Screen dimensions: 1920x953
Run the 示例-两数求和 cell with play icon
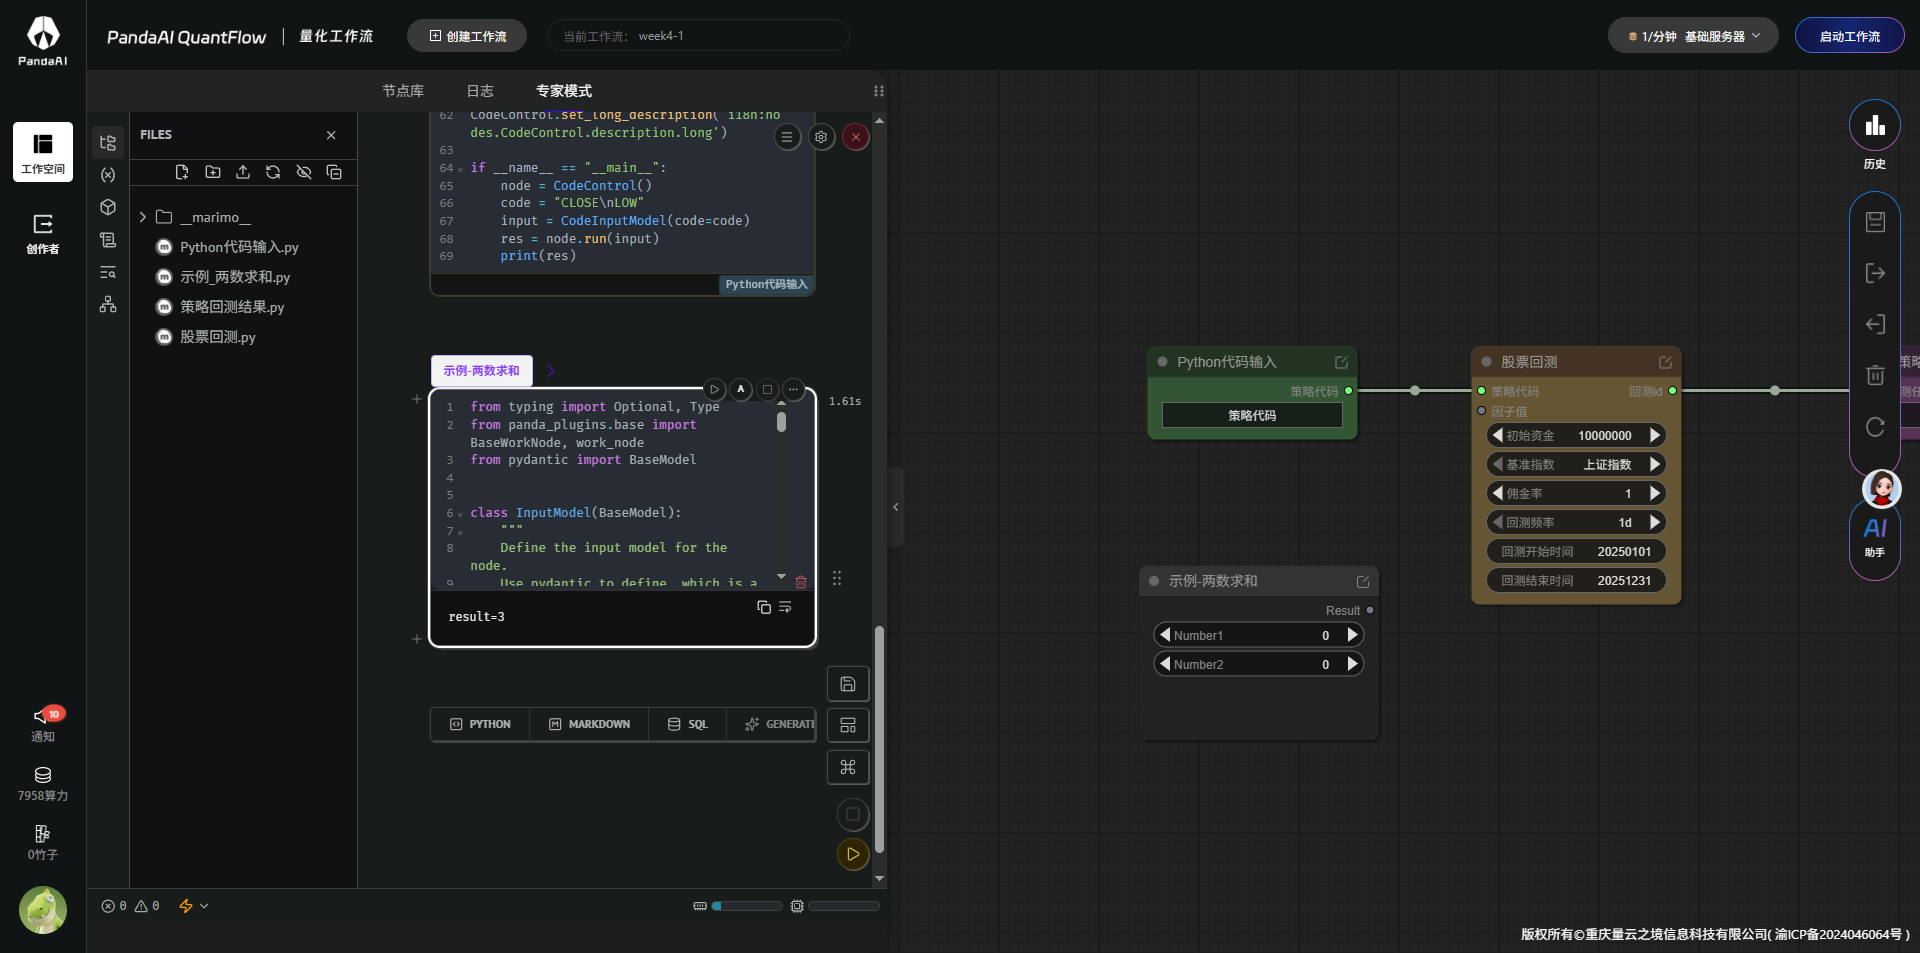[x=714, y=389]
